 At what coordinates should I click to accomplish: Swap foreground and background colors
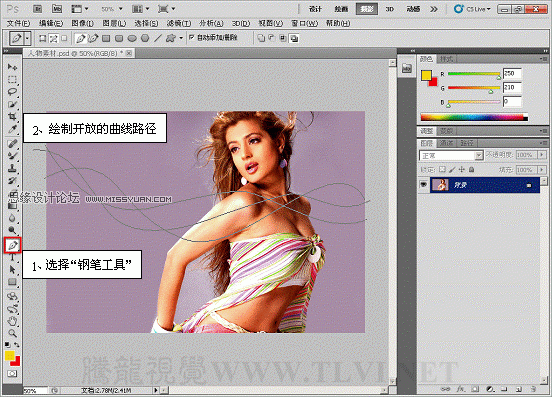[x=16, y=345]
